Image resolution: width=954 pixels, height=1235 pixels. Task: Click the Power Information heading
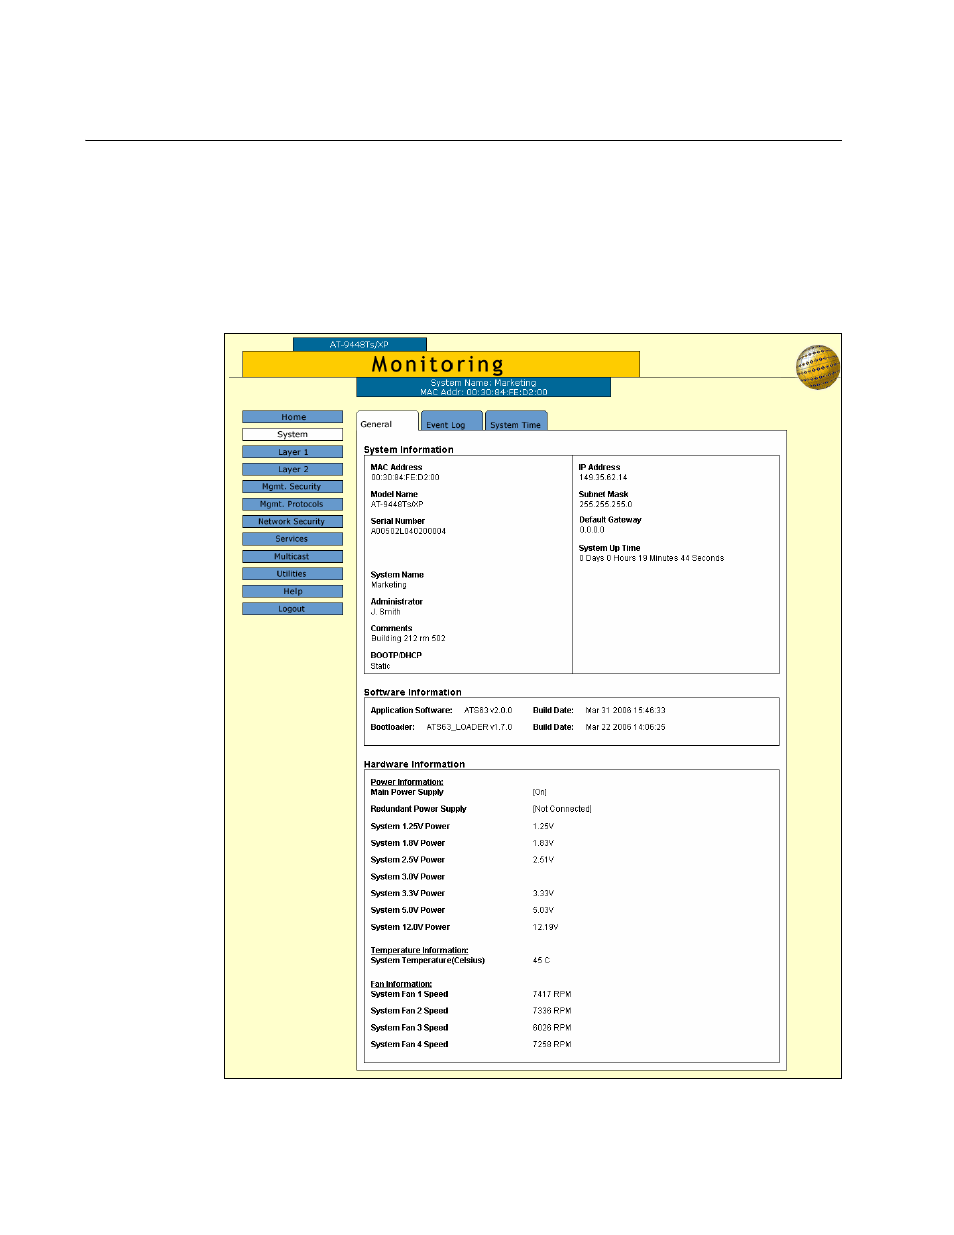coord(407,782)
